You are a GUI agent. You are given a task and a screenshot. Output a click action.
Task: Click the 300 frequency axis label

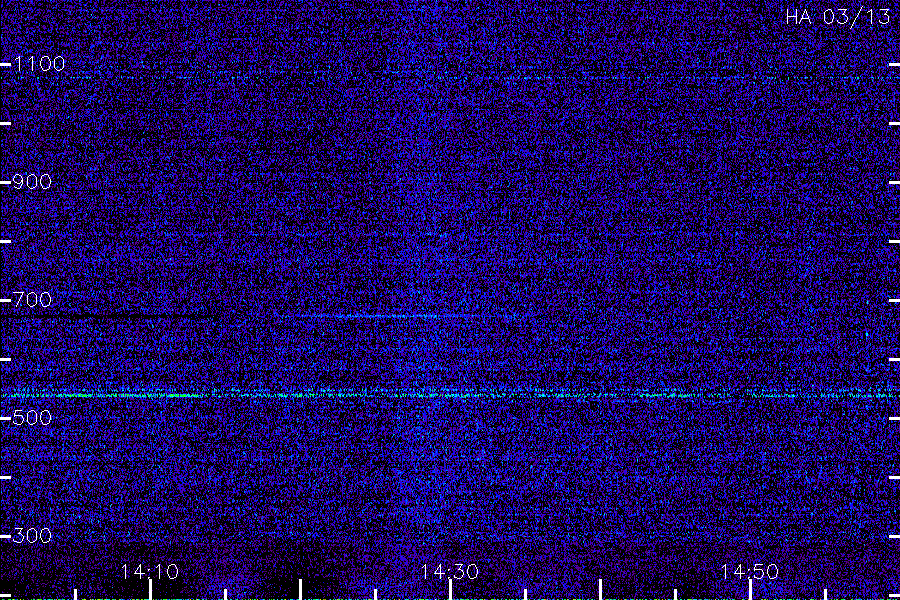point(32,536)
